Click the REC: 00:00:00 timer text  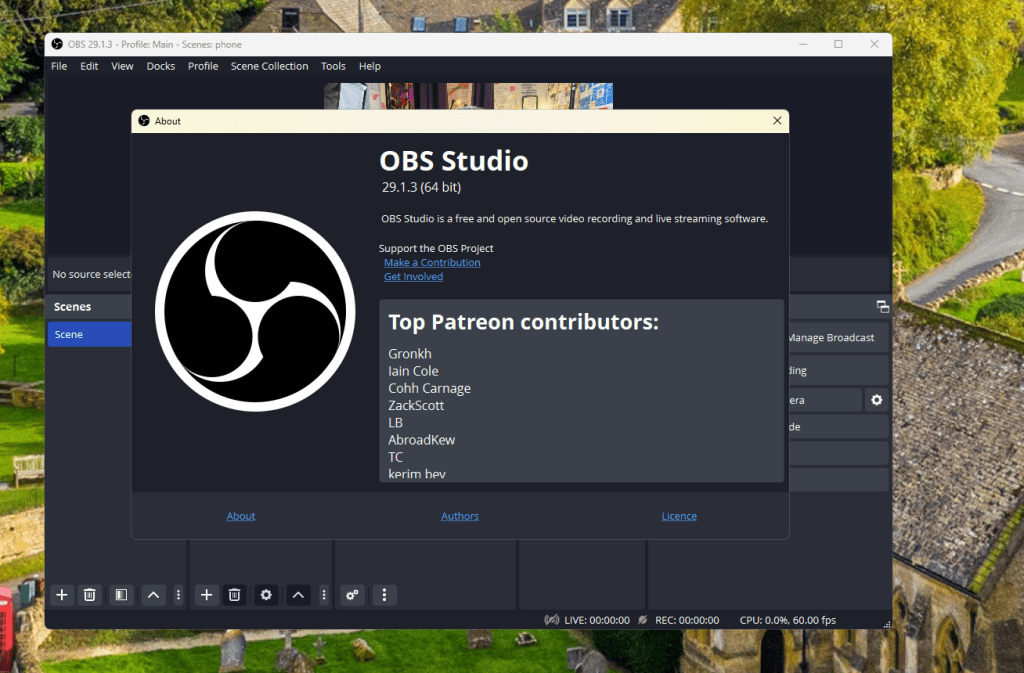pos(687,619)
